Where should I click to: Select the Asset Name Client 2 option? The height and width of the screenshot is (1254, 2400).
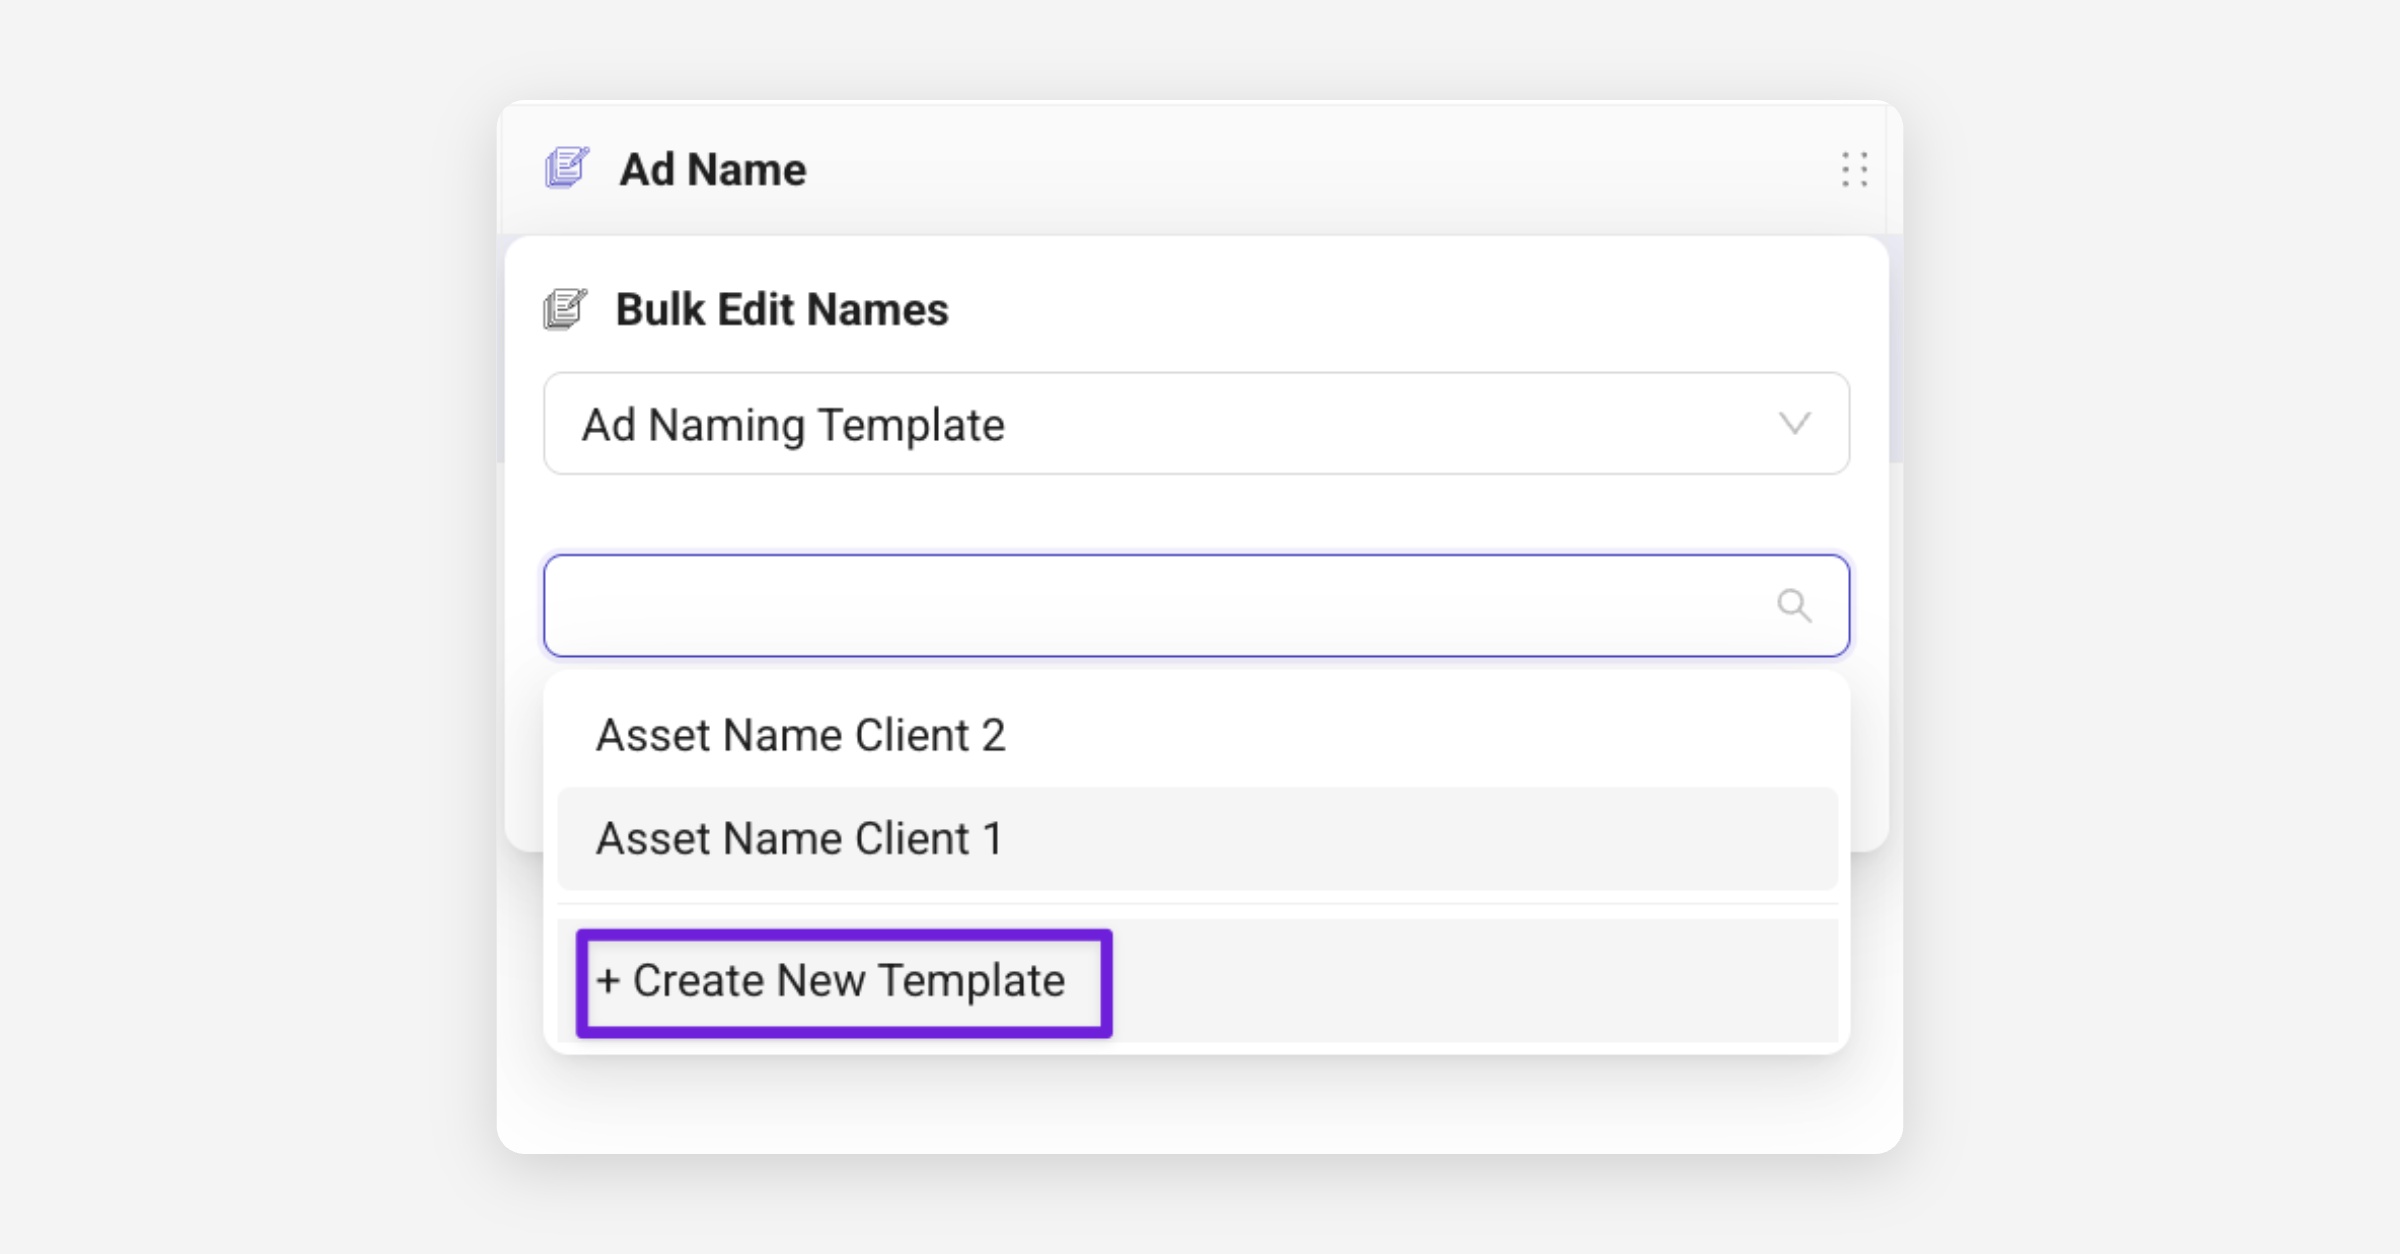tap(800, 736)
